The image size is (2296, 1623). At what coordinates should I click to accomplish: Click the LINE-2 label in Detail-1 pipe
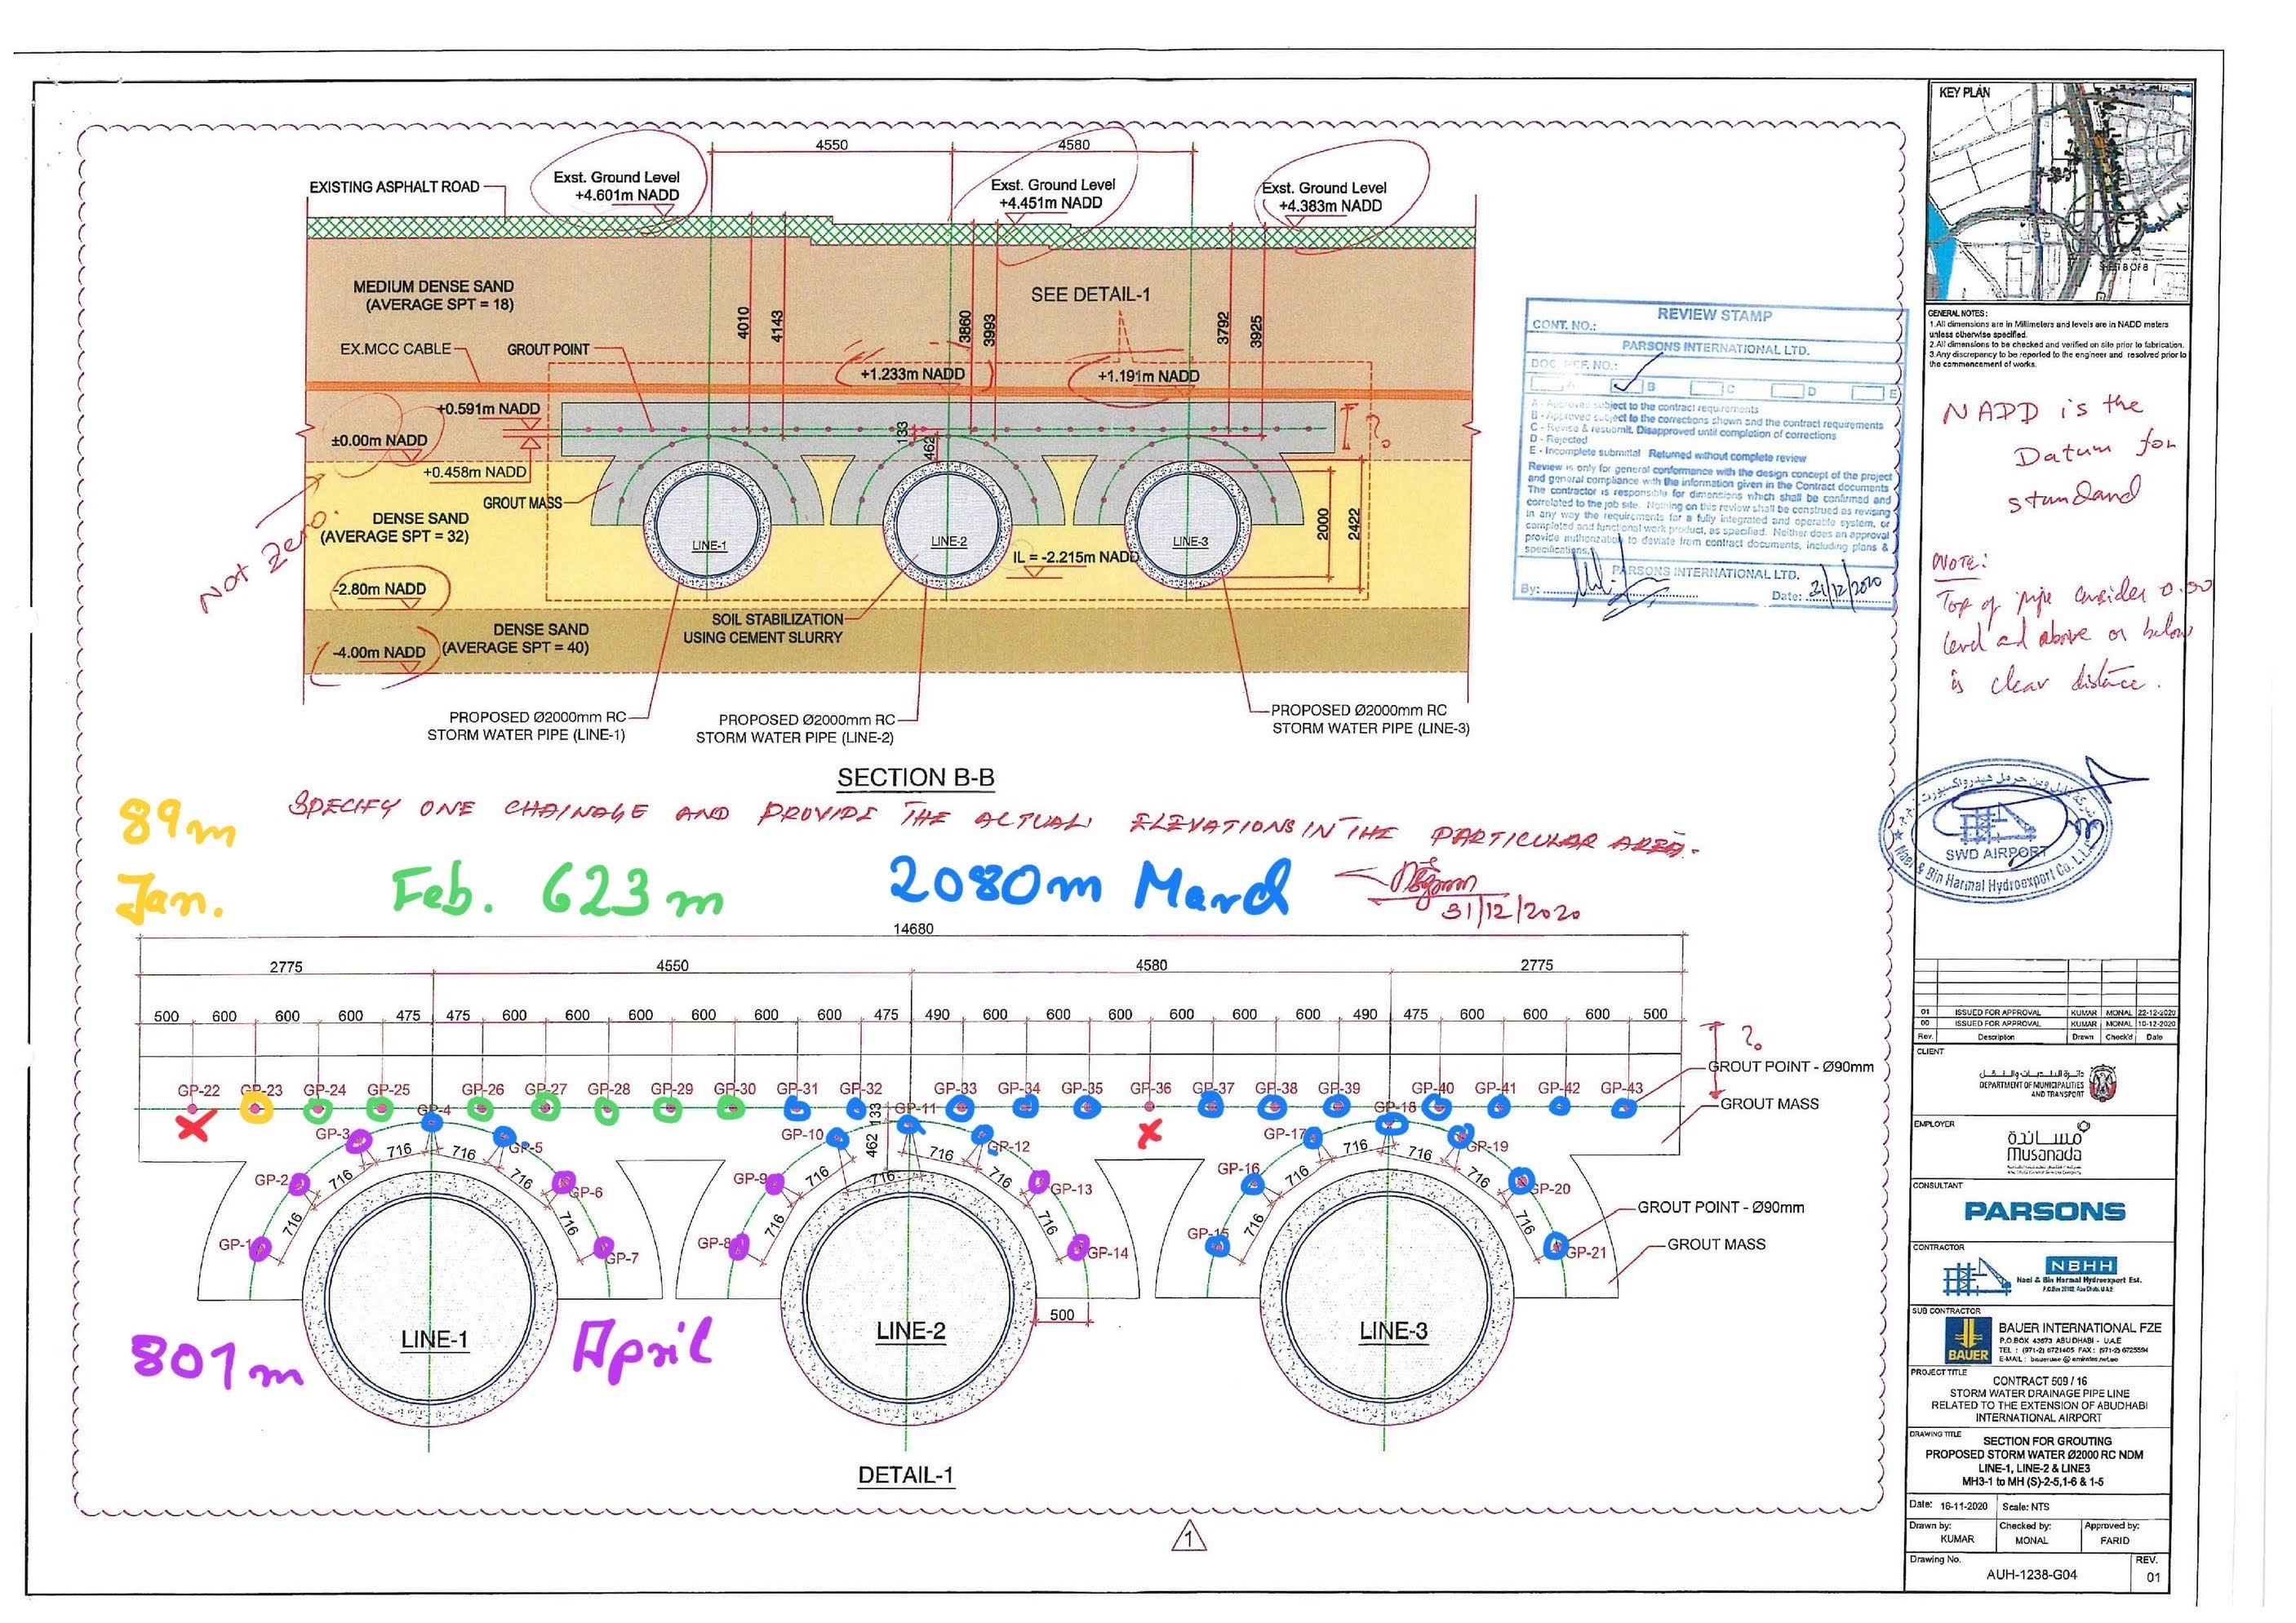pos(910,1331)
